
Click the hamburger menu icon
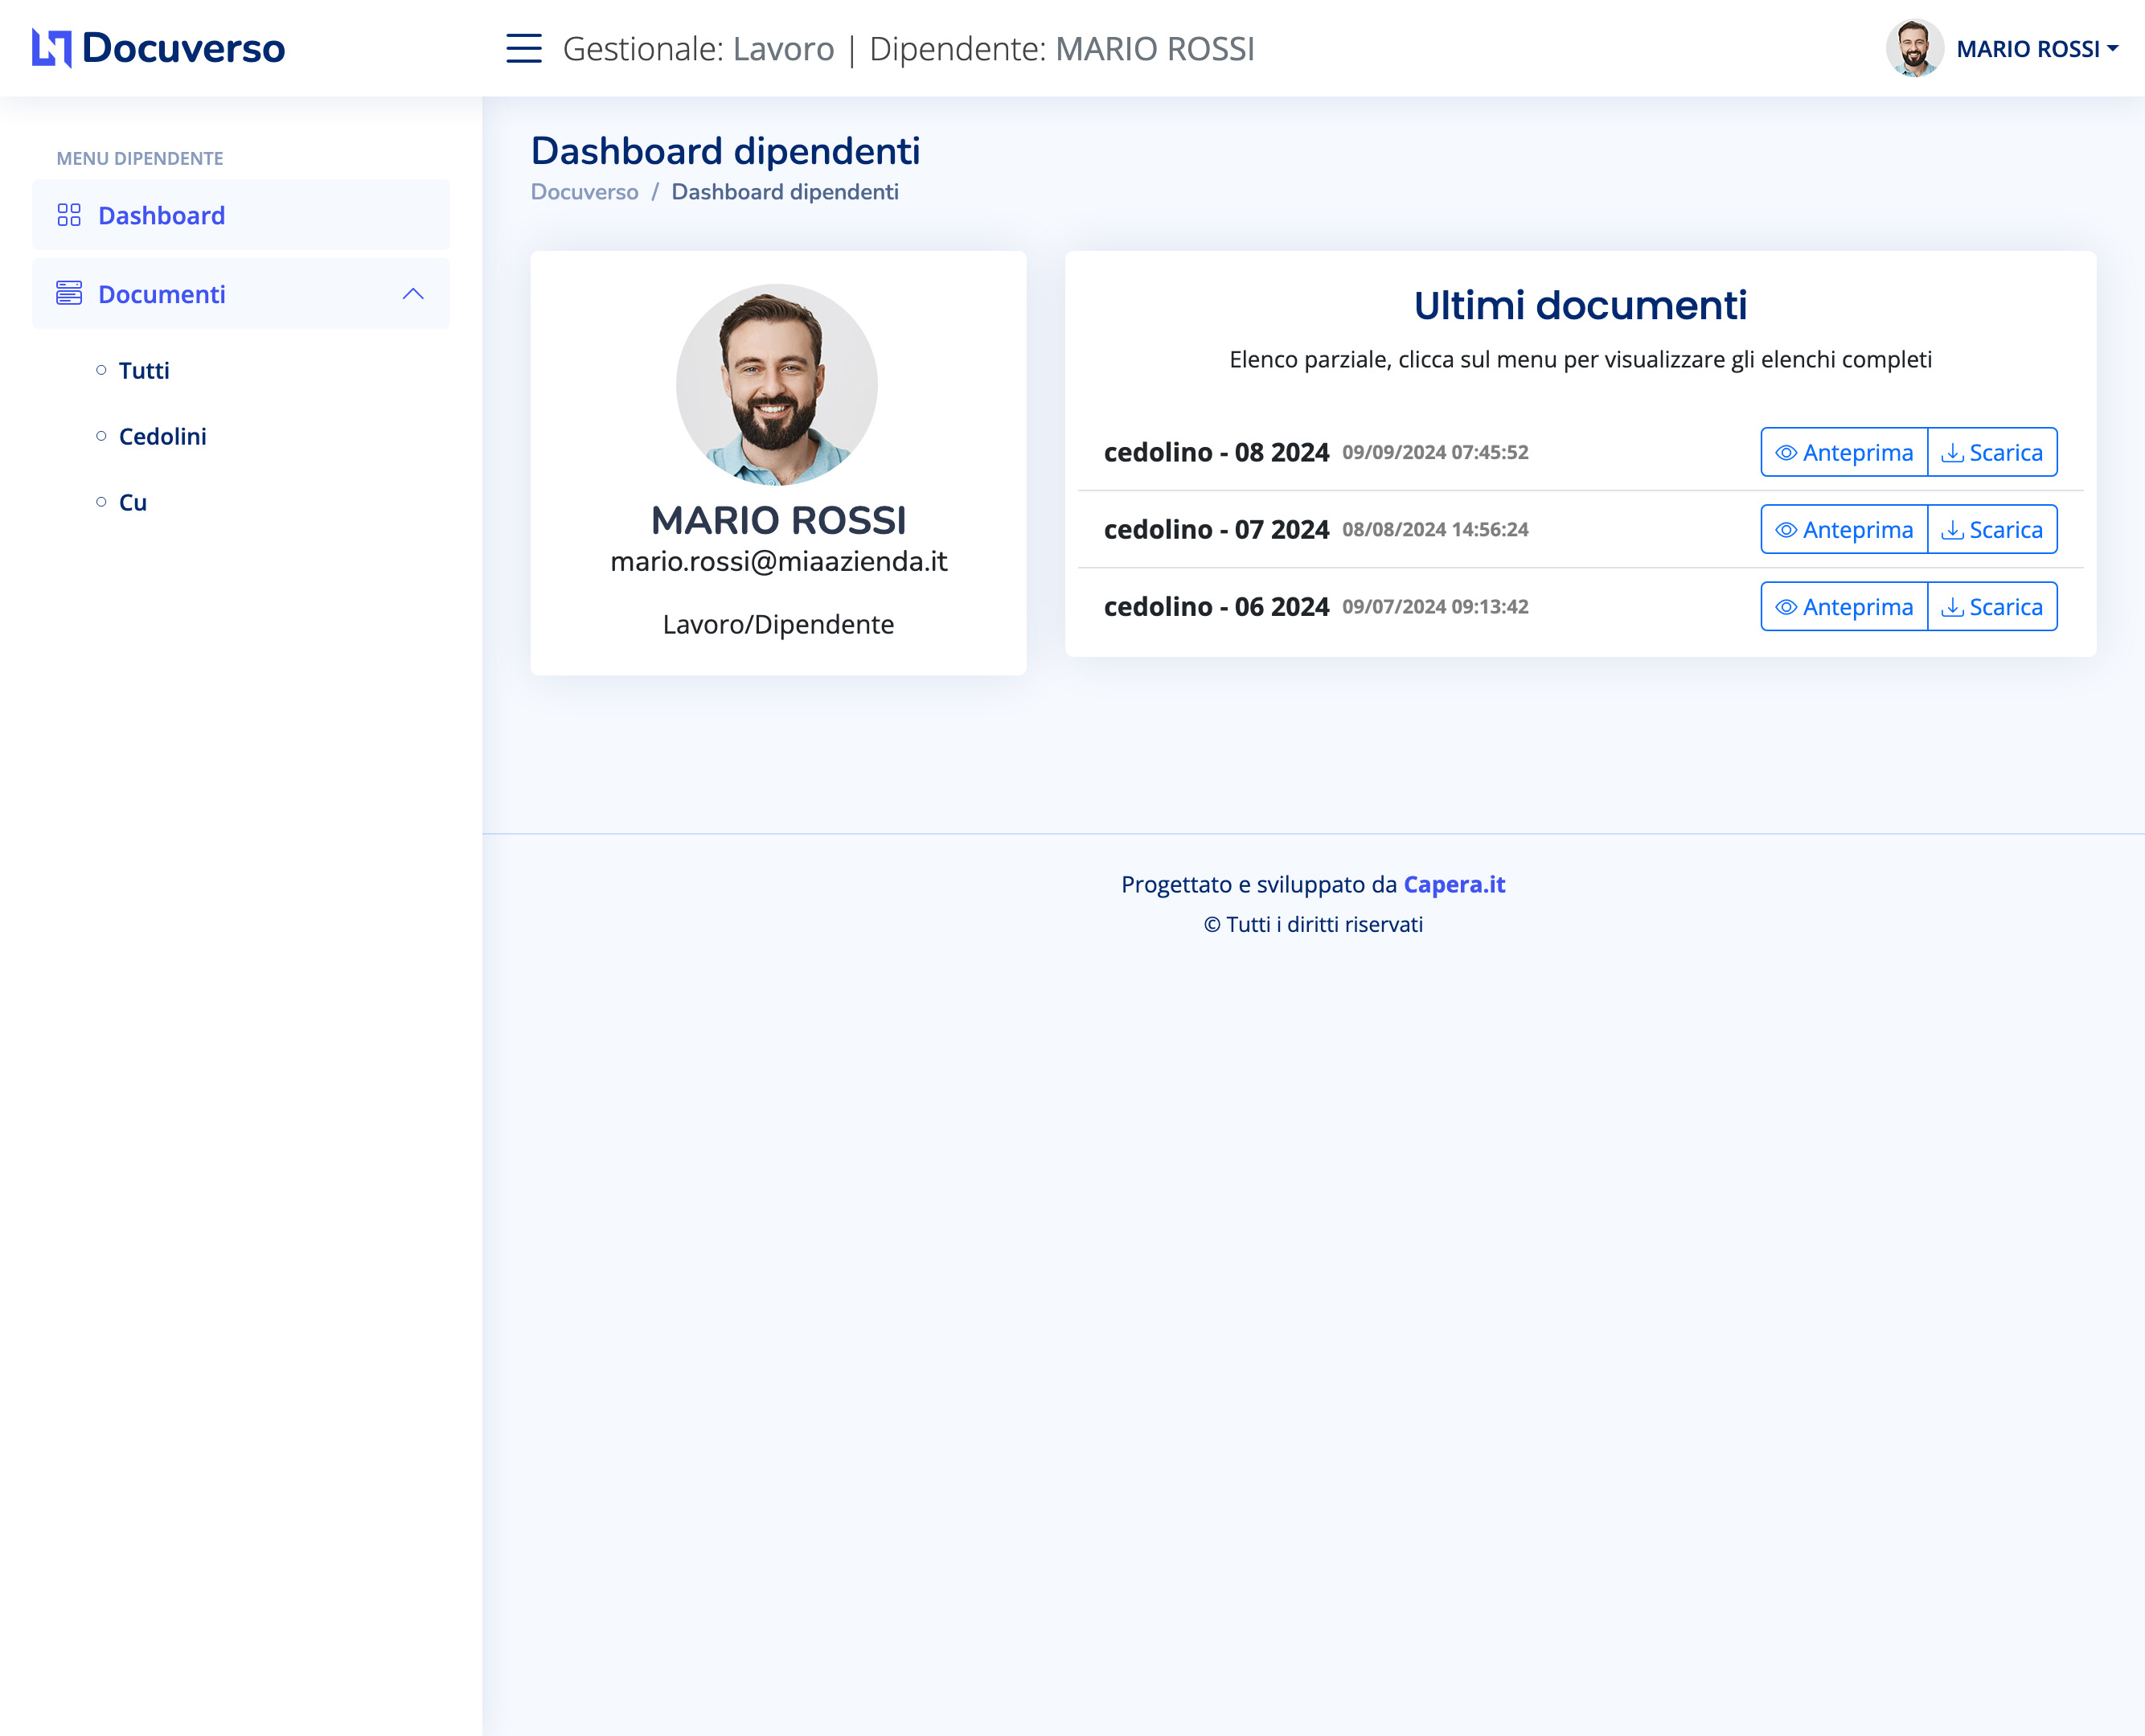click(x=523, y=48)
